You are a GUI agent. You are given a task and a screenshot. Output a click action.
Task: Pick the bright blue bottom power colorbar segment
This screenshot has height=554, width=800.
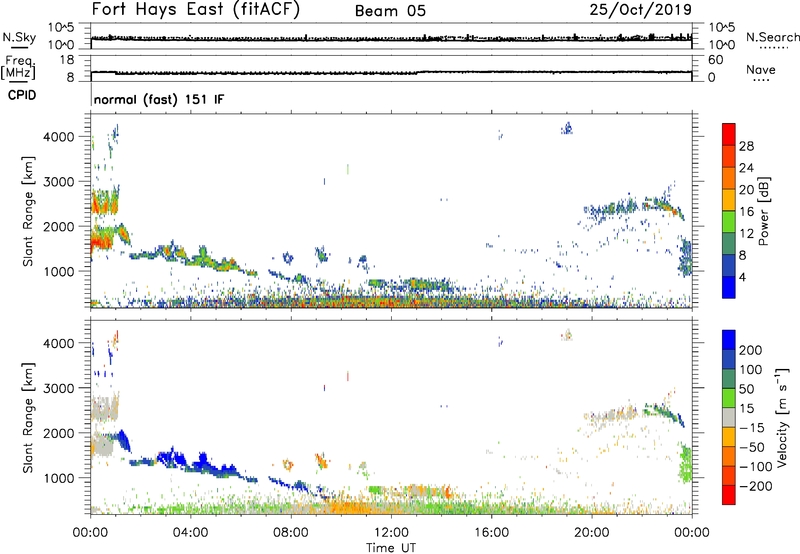point(729,287)
